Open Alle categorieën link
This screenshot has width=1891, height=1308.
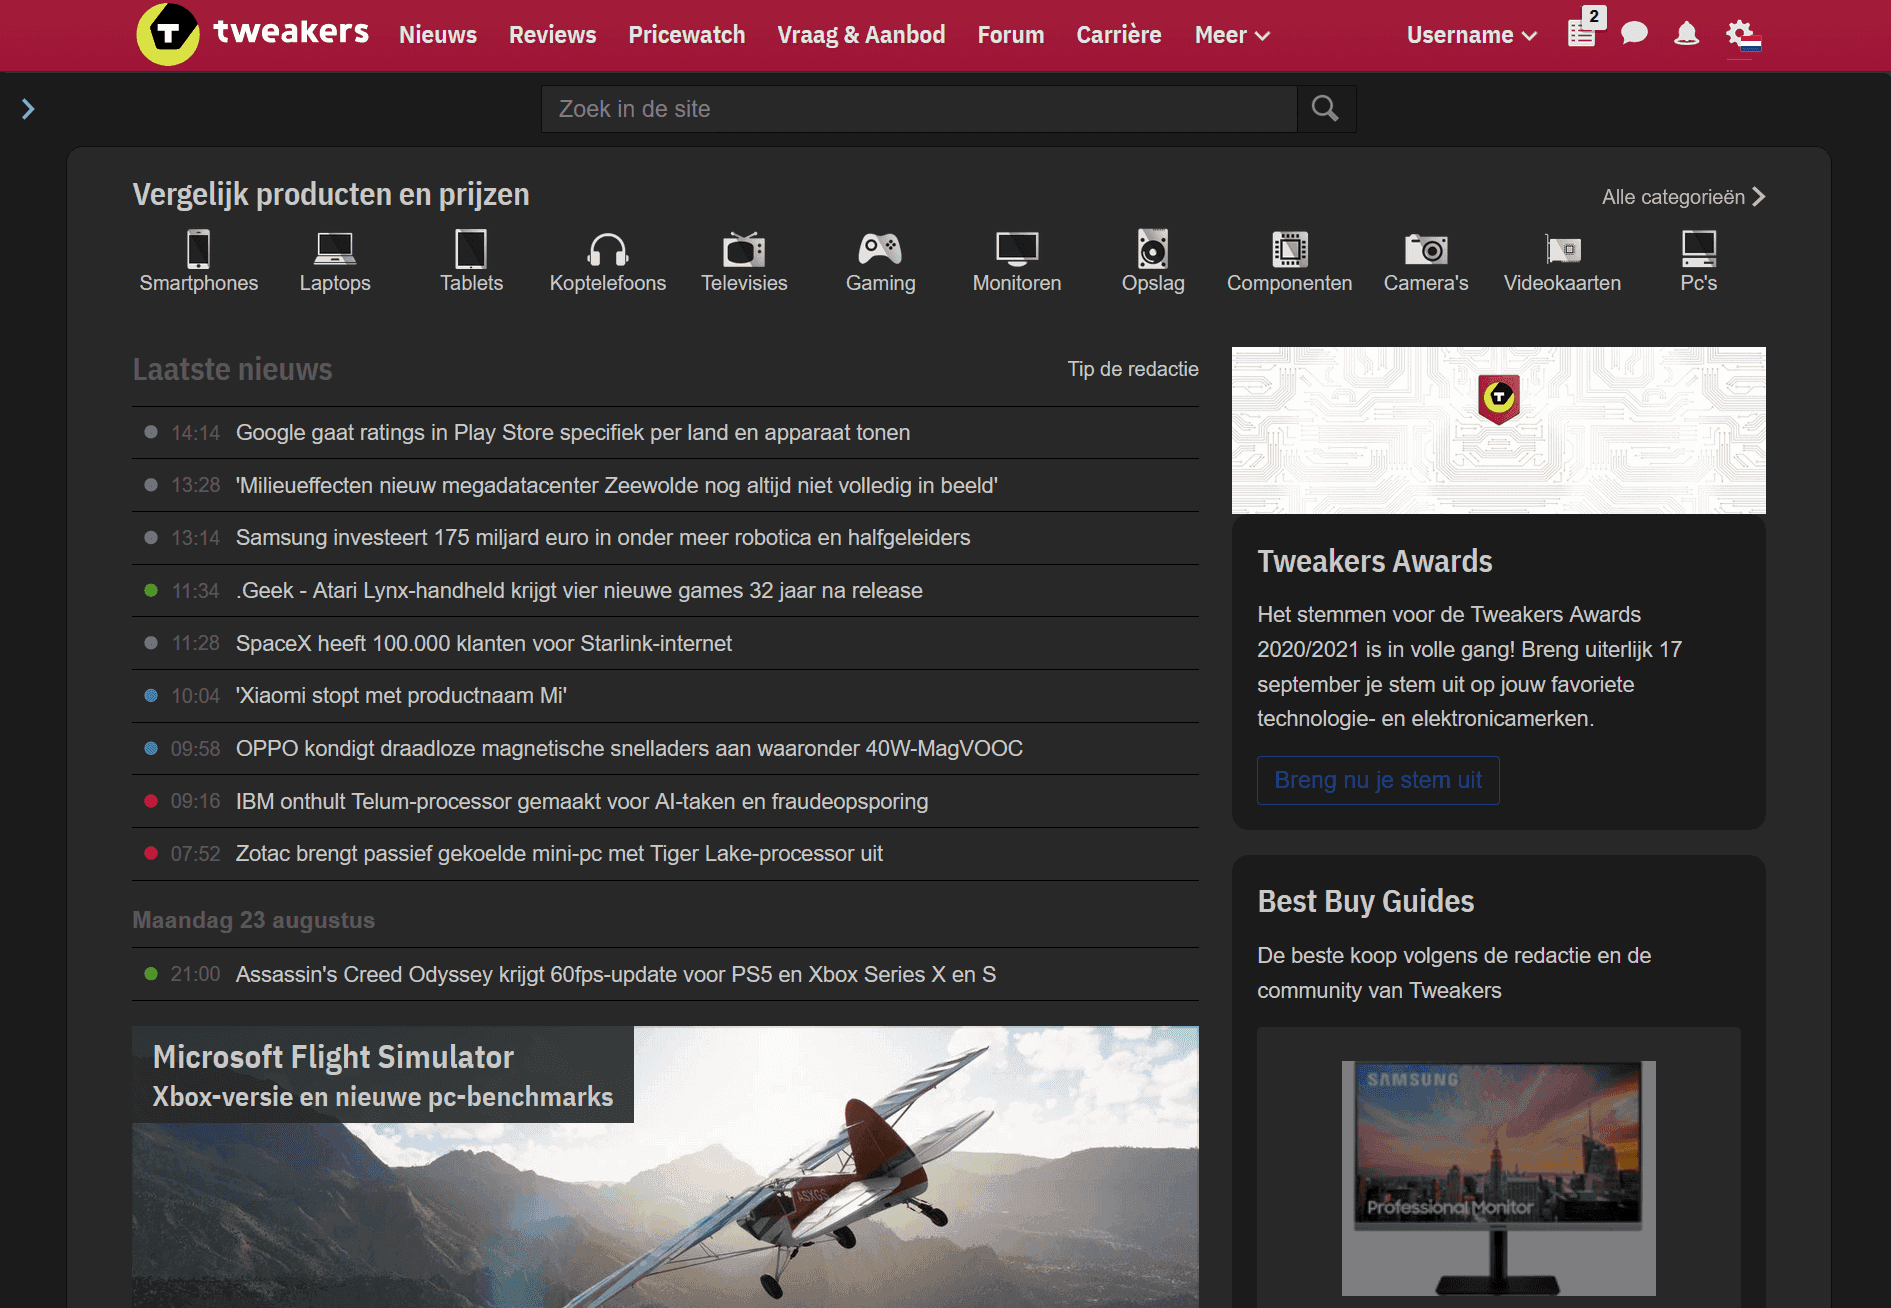[1684, 197]
